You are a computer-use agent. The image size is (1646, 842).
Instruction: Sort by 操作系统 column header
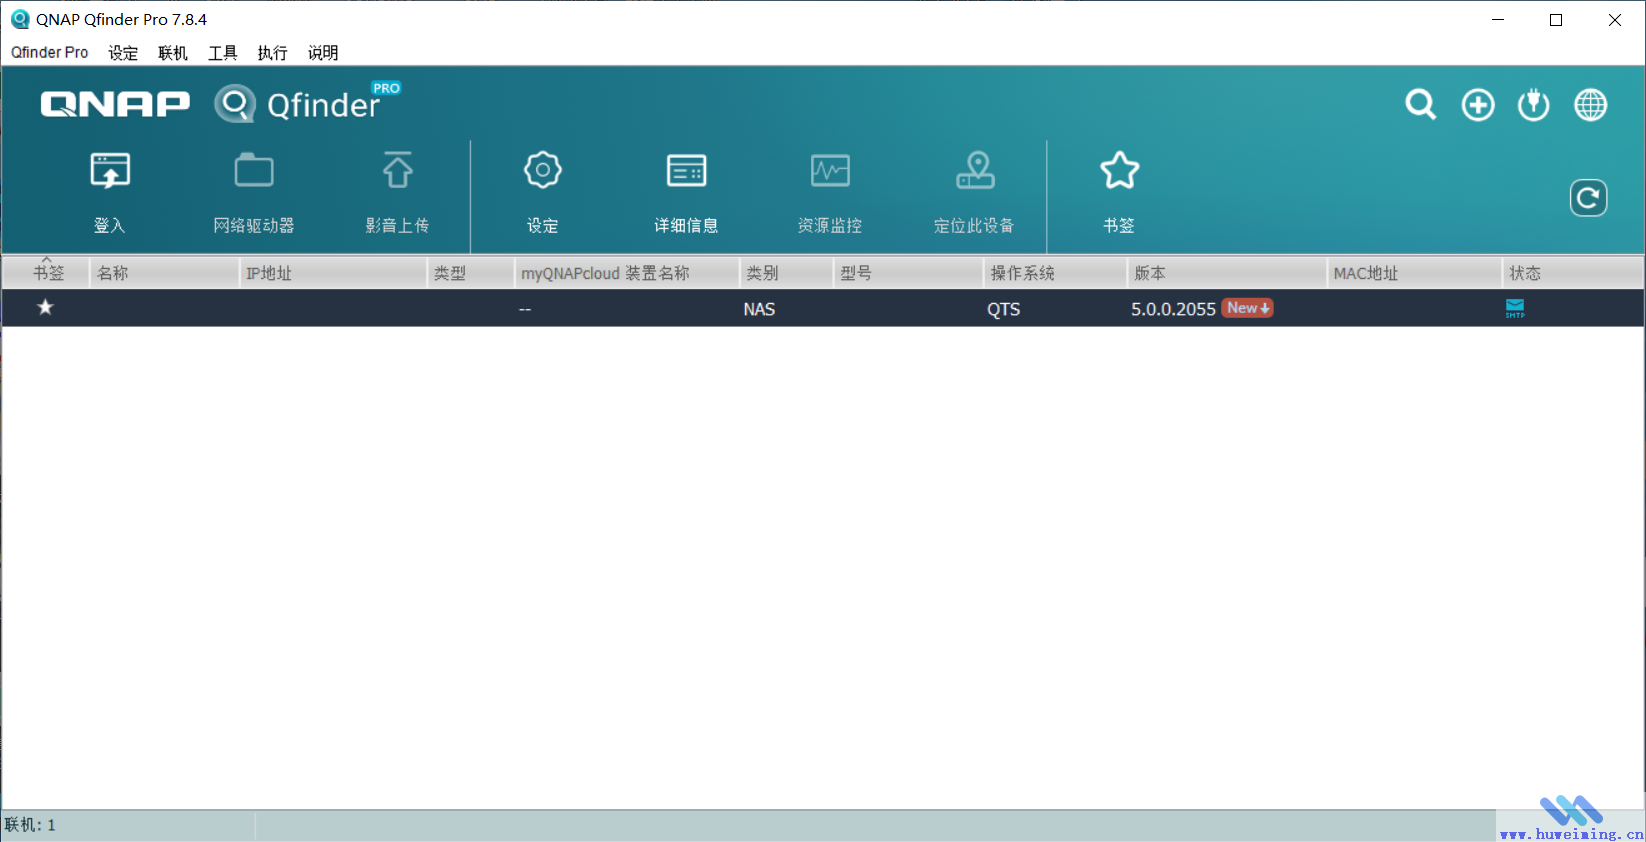point(1056,273)
